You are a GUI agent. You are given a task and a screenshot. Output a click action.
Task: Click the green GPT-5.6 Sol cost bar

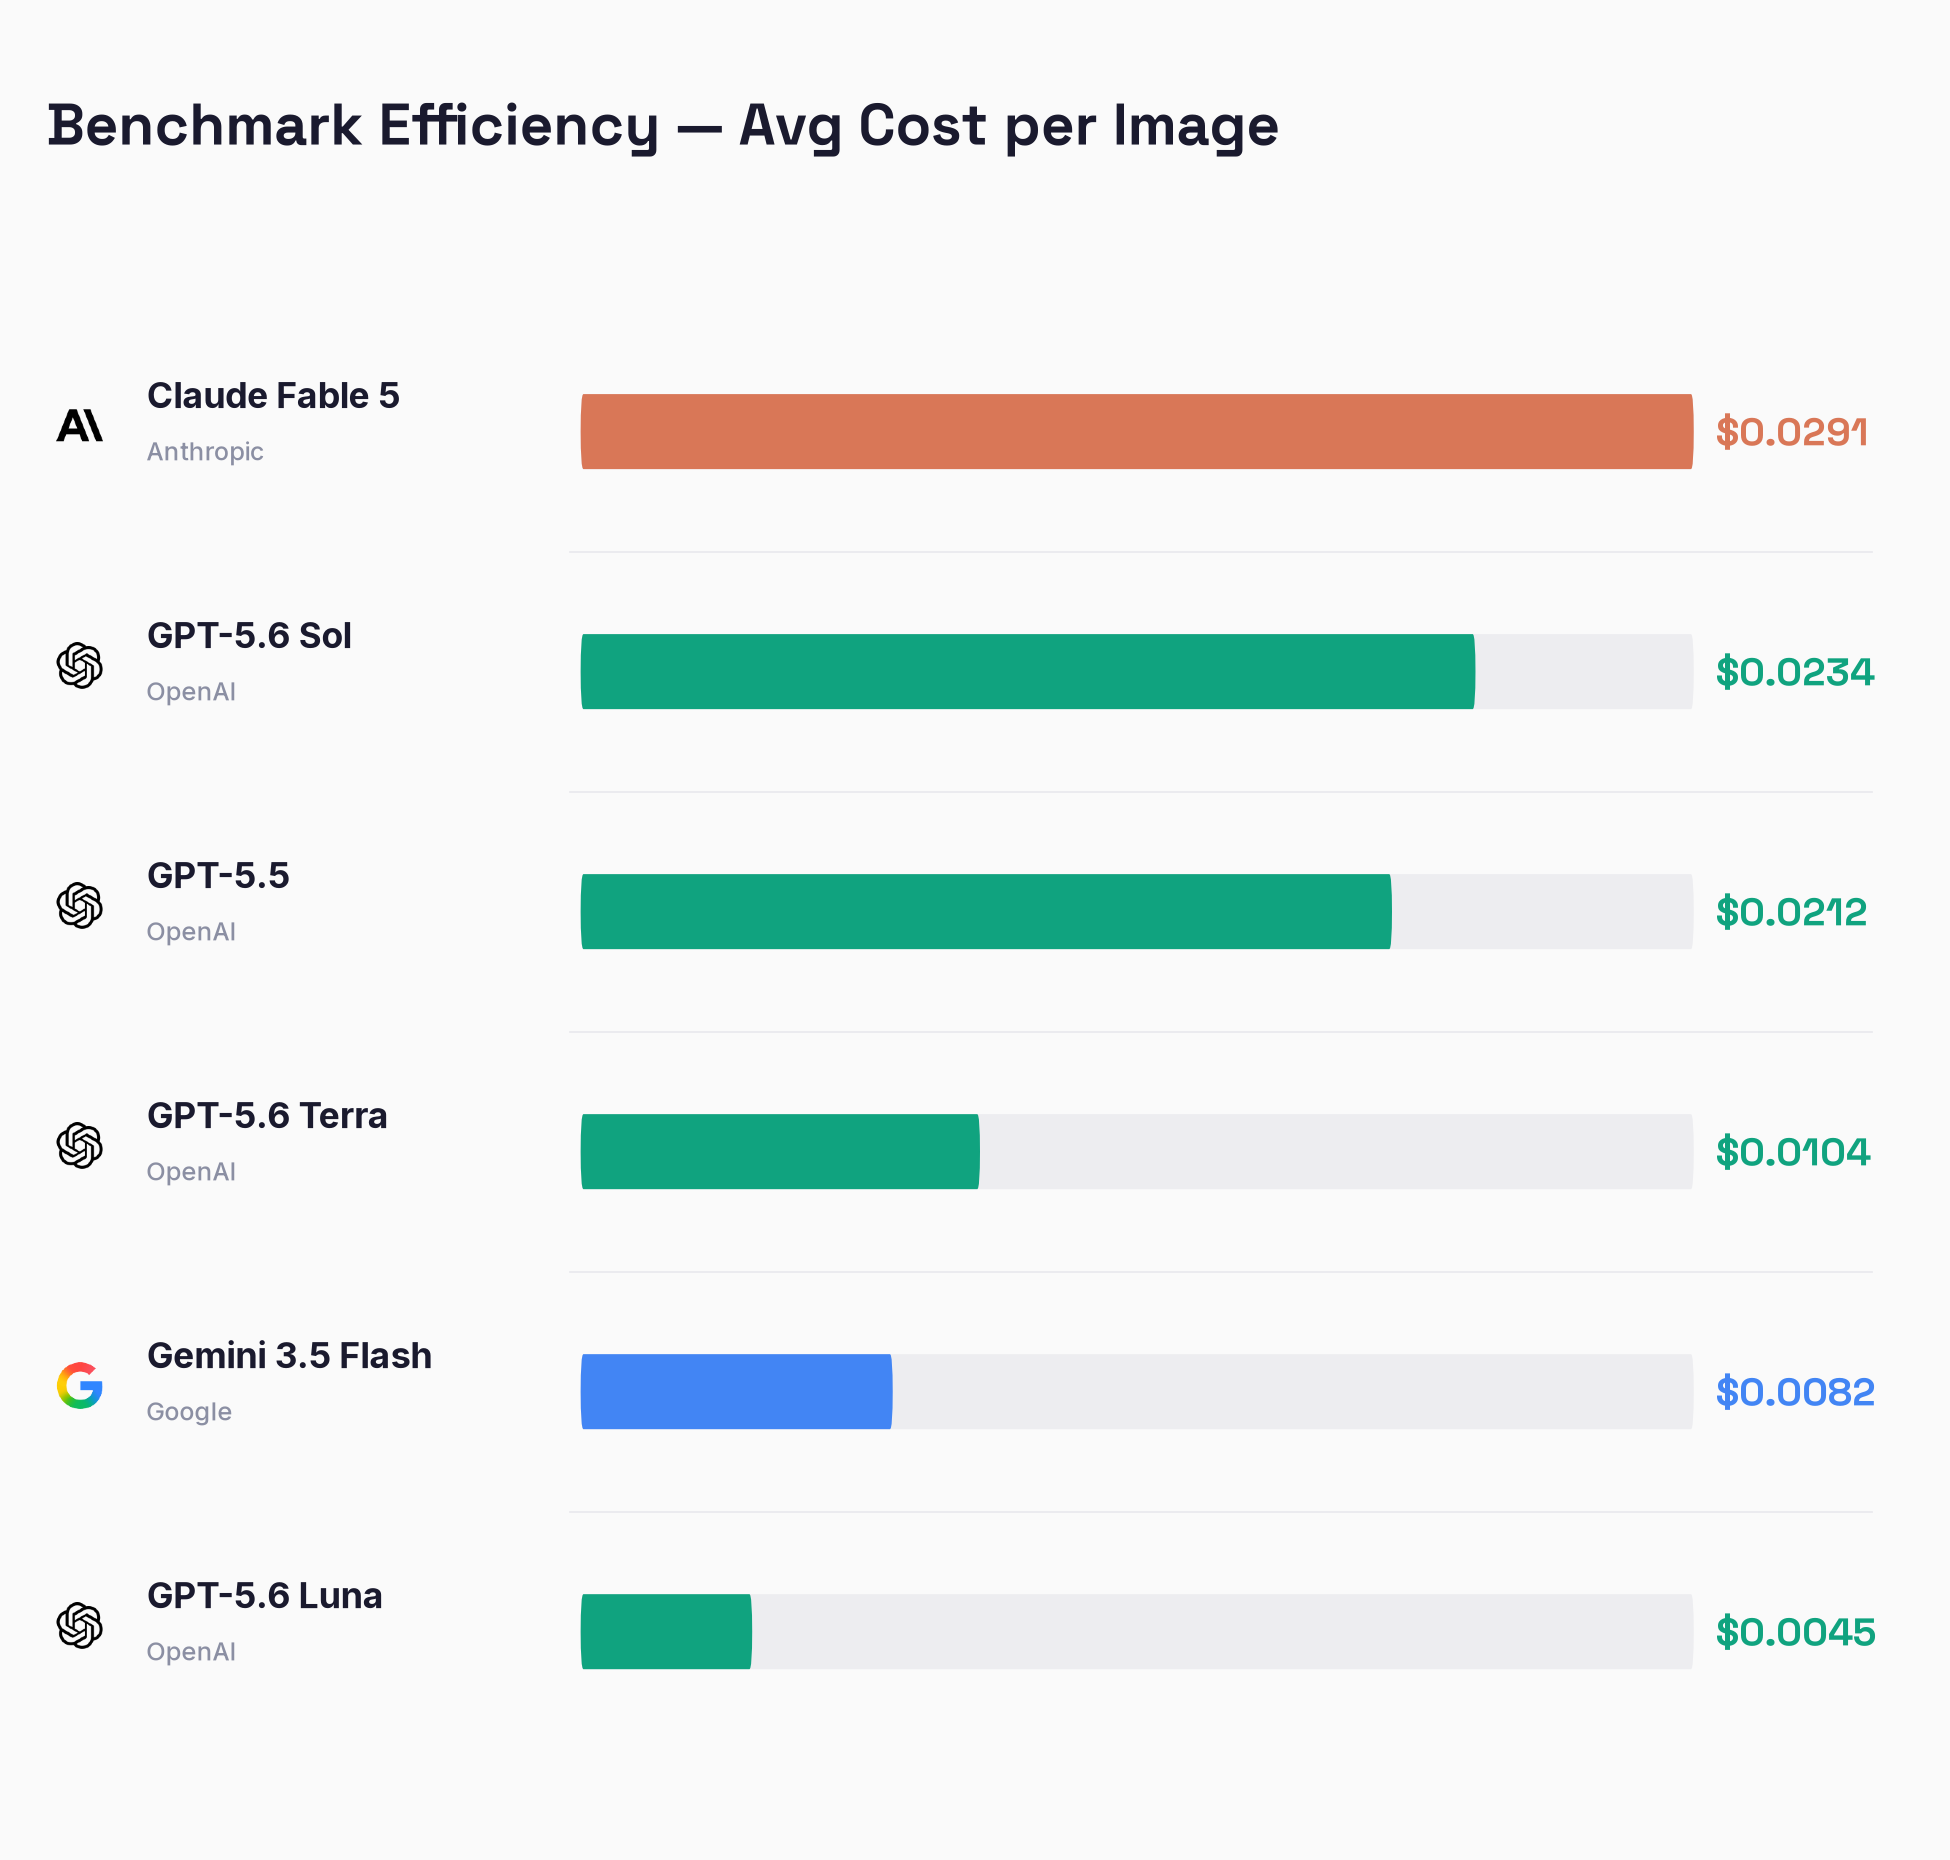click(1028, 672)
